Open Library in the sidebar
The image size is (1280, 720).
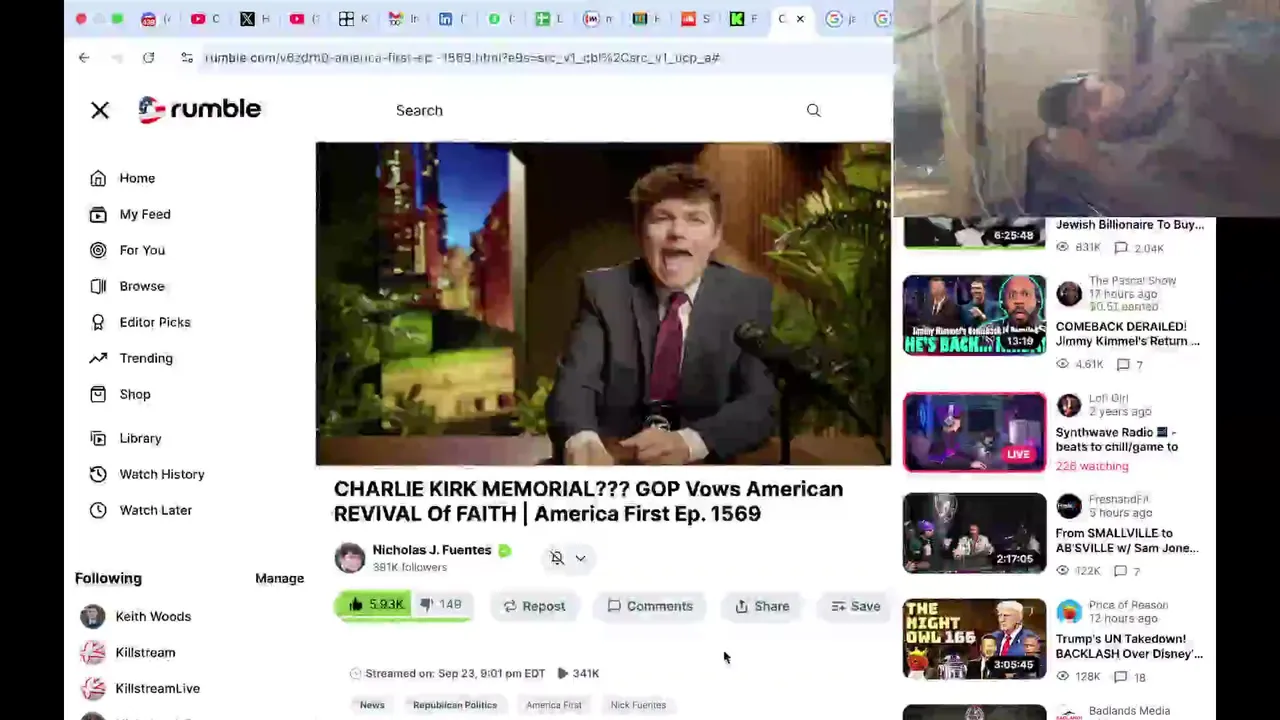tap(140, 438)
